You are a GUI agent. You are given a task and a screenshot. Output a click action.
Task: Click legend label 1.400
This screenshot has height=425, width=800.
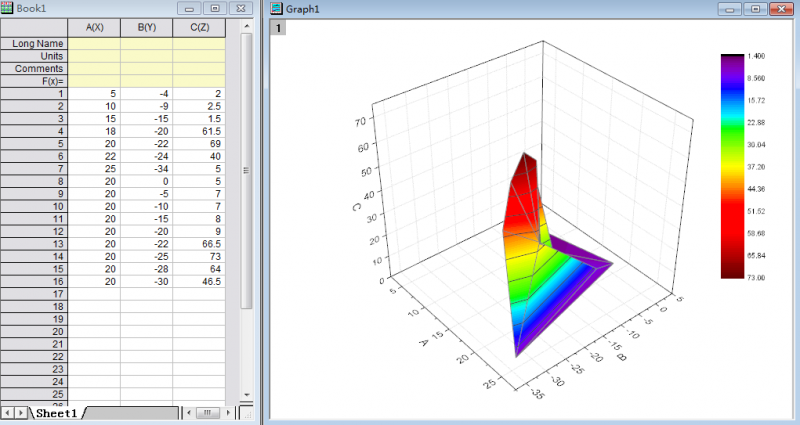(x=756, y=56)
